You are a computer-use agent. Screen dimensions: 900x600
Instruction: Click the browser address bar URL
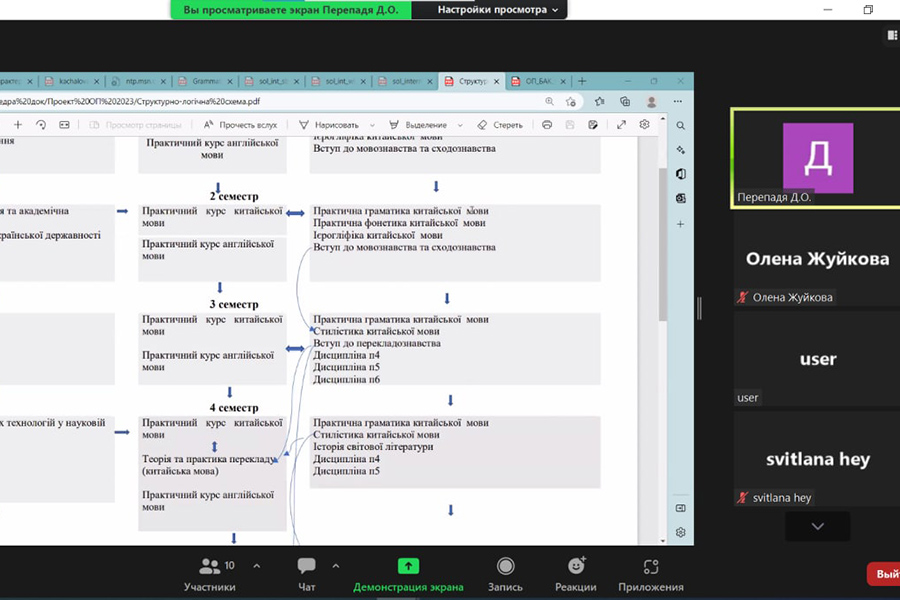tap(130, 102)
